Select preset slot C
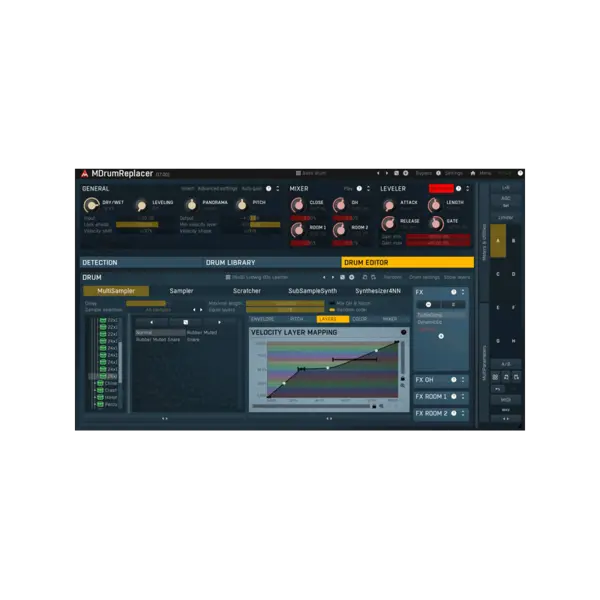 [498, 274]
